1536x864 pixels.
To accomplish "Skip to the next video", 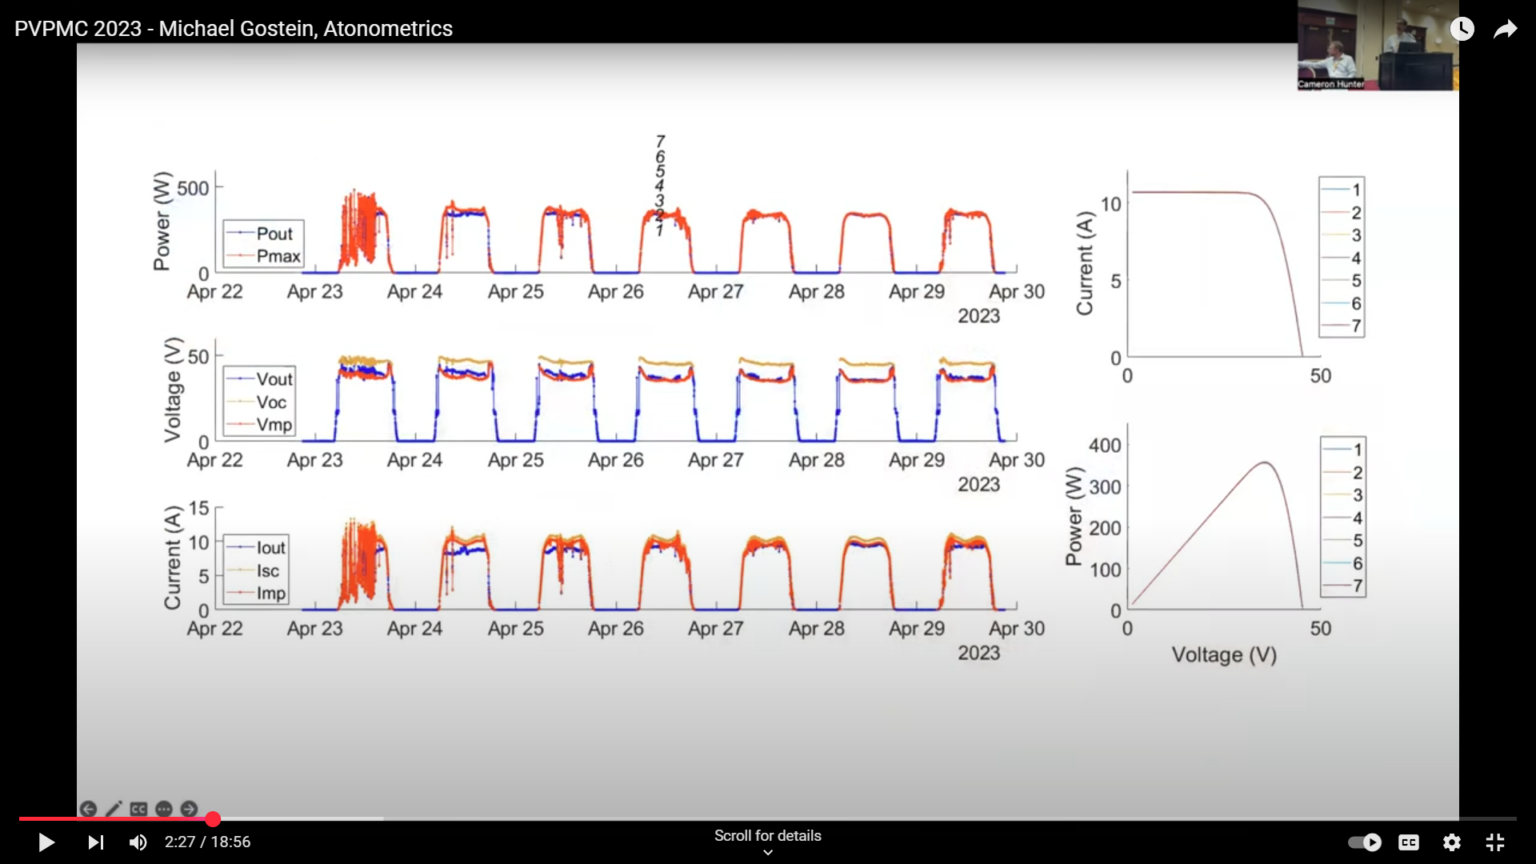I will [95, 842].
